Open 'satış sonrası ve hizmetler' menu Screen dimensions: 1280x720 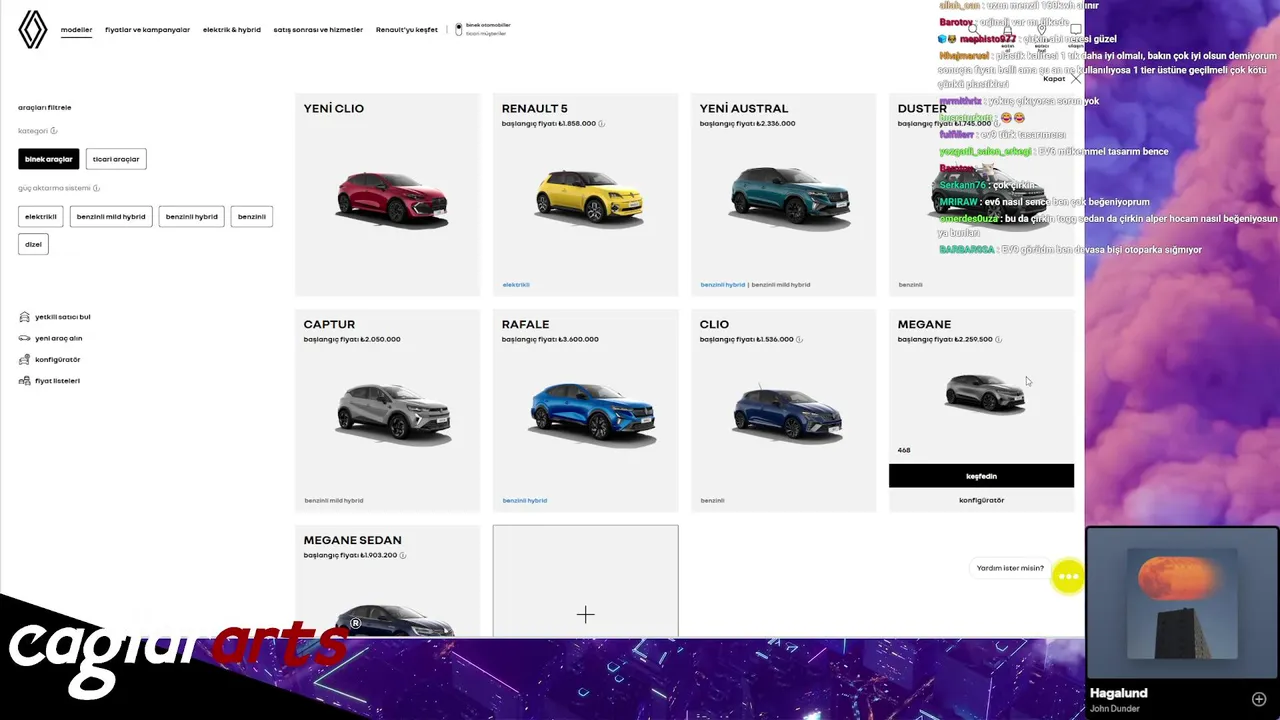(x=318, y=30)
